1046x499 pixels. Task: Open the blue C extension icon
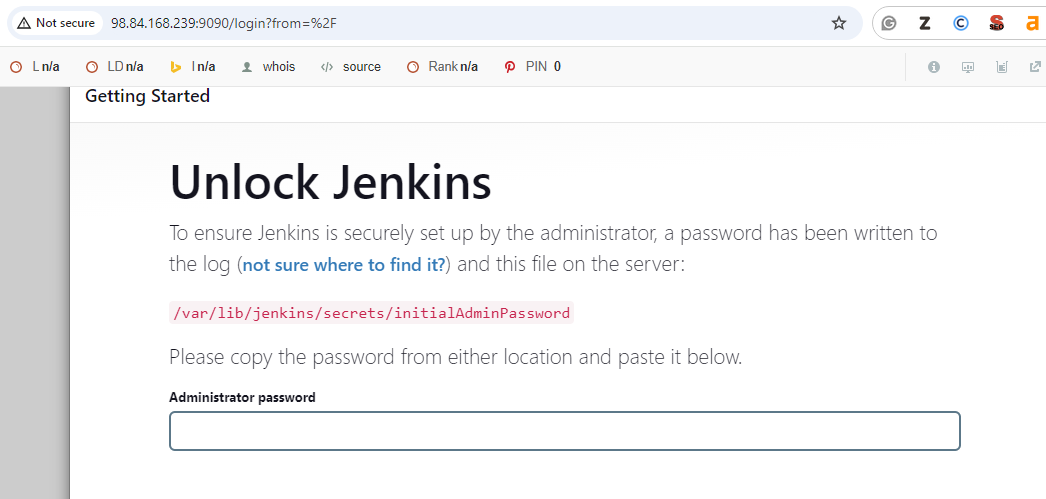960,23
